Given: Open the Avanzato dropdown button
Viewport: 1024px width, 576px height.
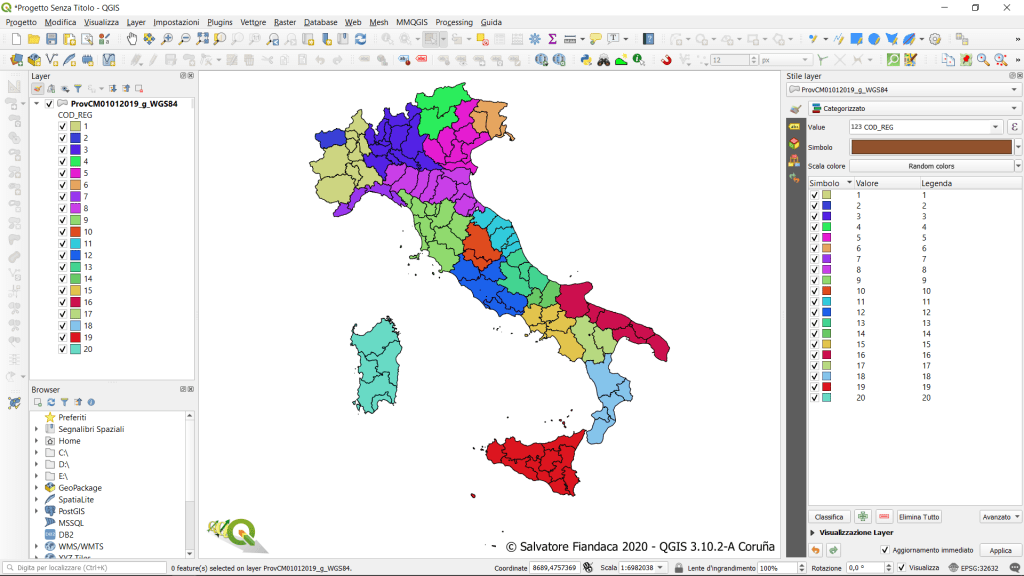Looking at the screenshot, I should [1000, 517].
